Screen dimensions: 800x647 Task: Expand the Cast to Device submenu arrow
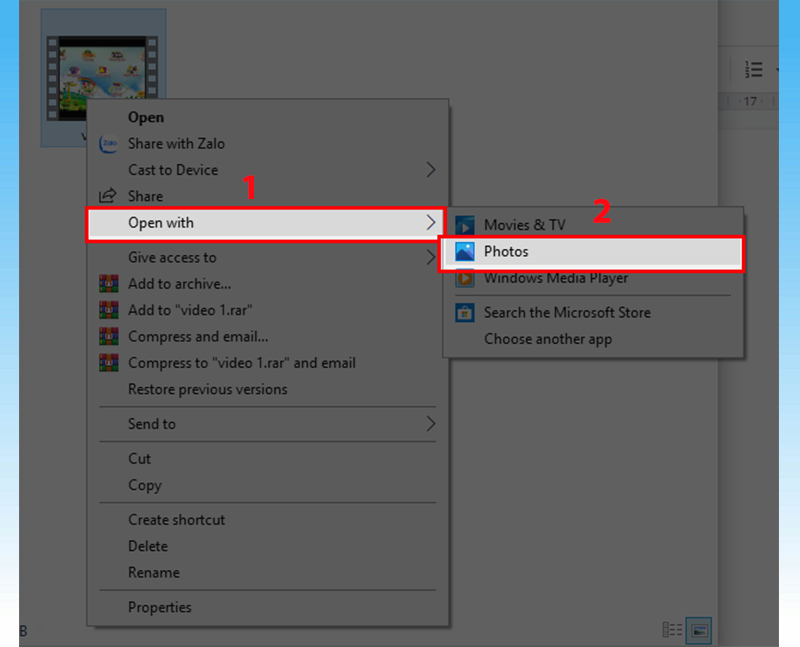[431, 170]
